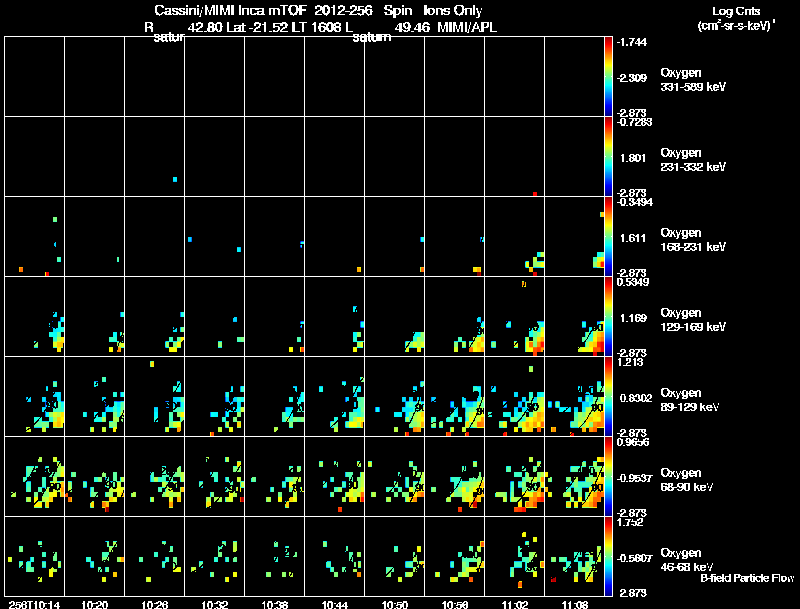Click the 10:14 panel in 68-90 keV row
The height and width of the screenshot is (609, 800).
(x=34, y=476)
